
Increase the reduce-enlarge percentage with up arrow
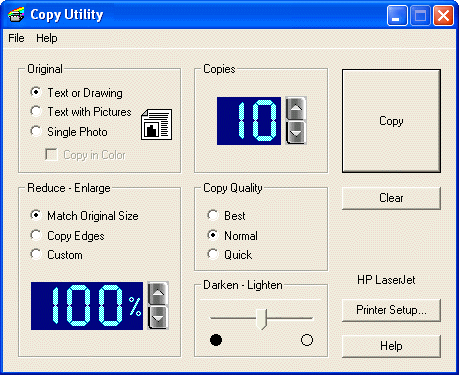pos(158,293)
